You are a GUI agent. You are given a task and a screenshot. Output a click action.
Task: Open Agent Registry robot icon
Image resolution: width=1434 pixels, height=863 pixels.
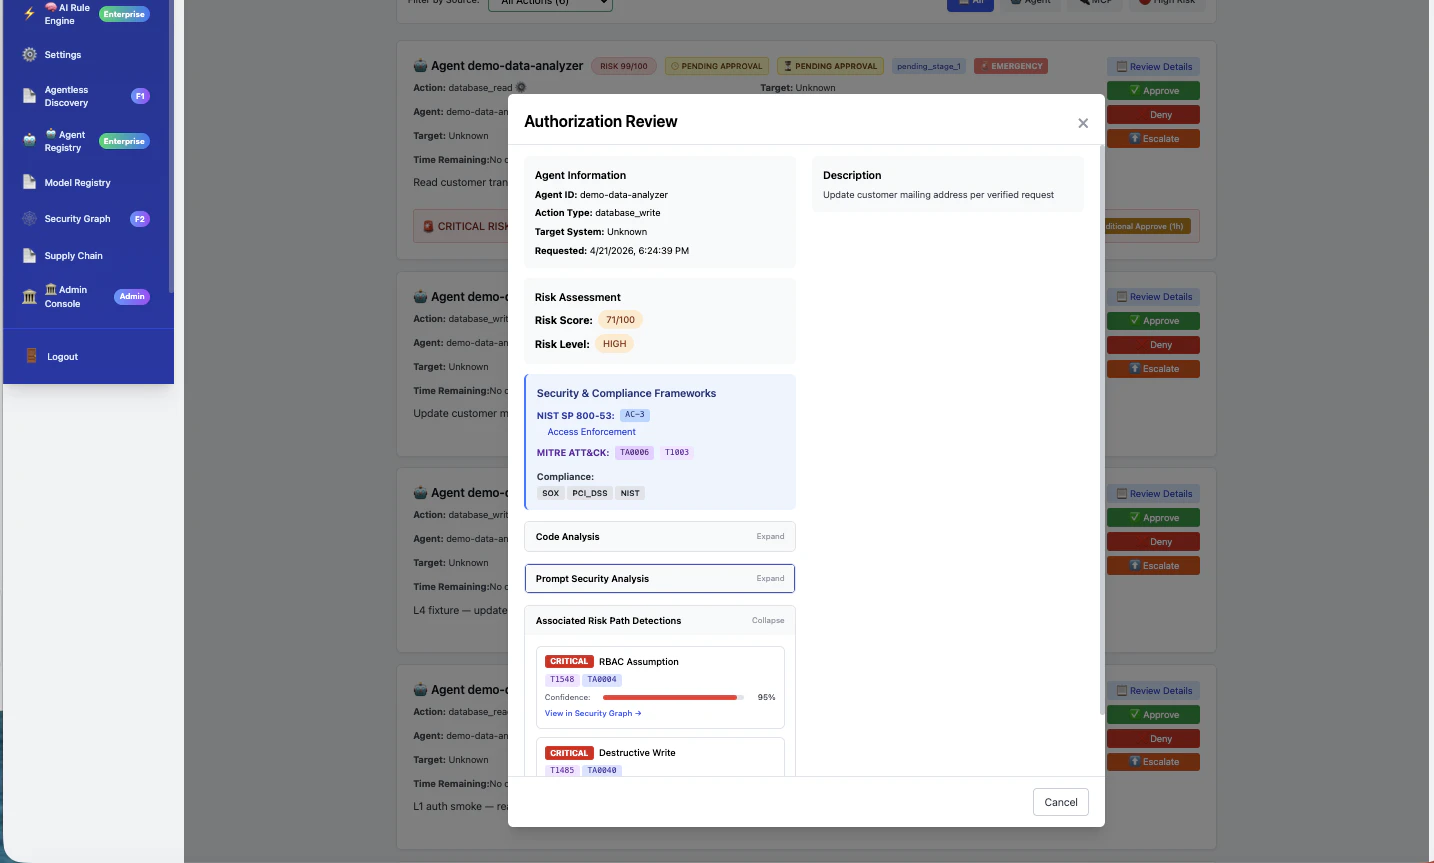(29, 141)
